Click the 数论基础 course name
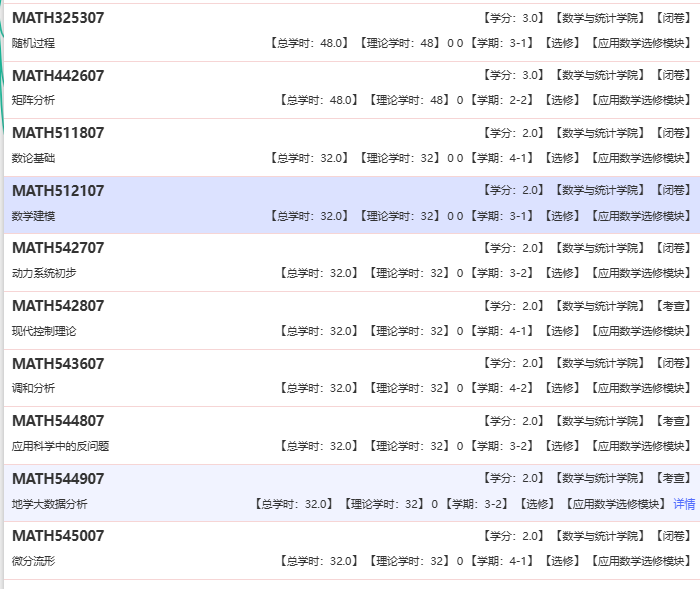700x589 pixels. 34,158
